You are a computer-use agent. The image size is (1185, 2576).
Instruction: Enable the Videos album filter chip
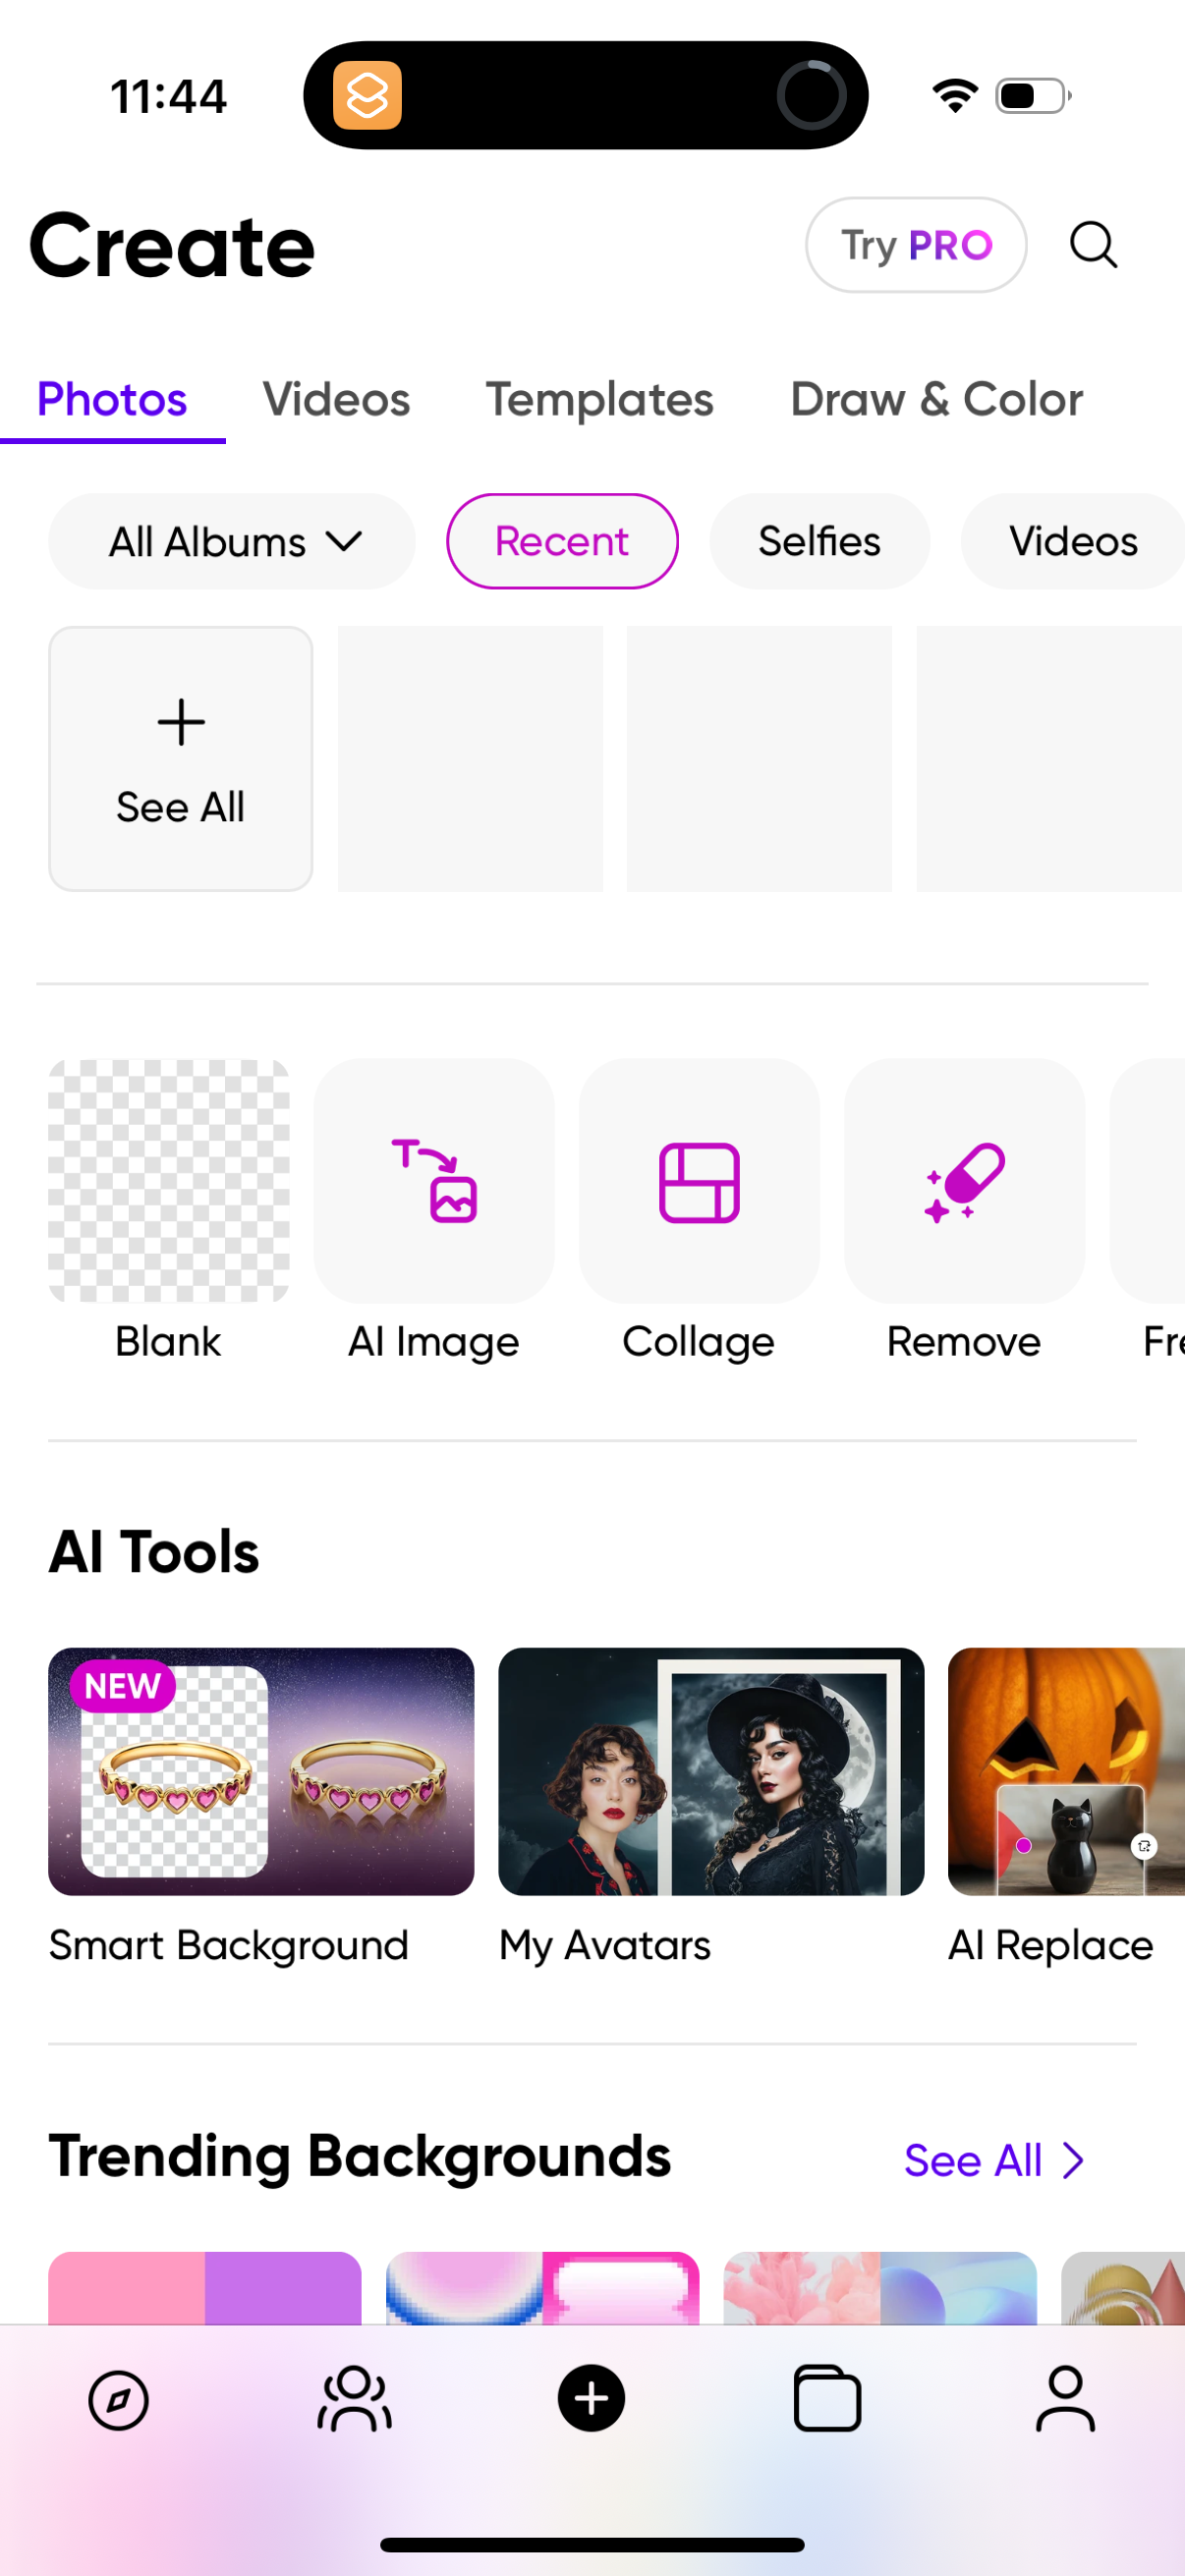pyautogui.click(x=1072, y=541)
